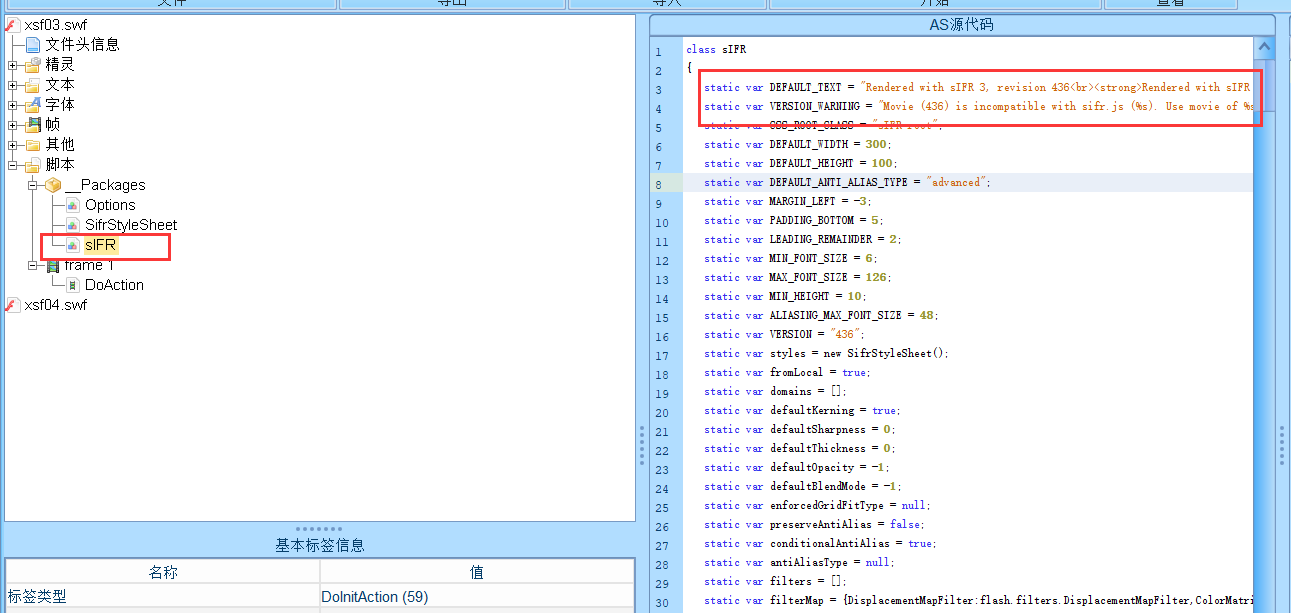Click the DoAction script icon

[x=72, y=284]
